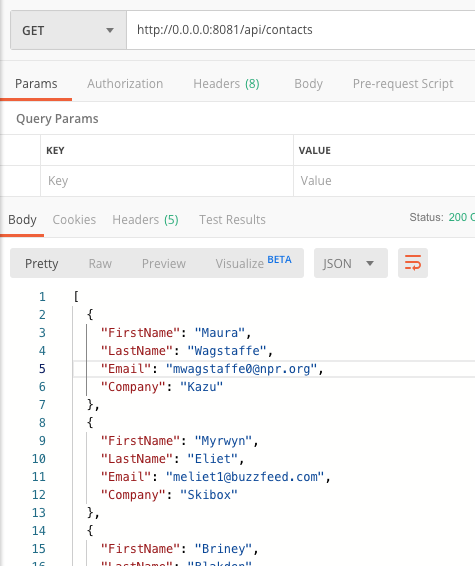Click the "Briney" FirstName value
475x566 pixels.
[x=223, y=549]
